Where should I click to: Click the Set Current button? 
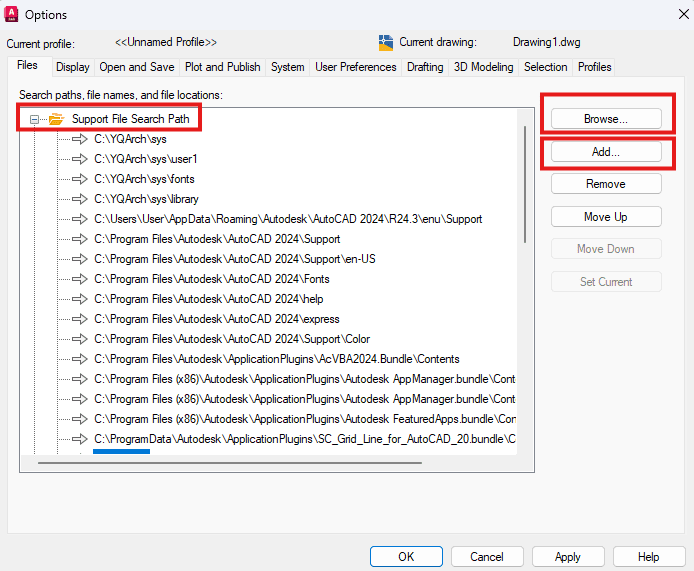[x=606, y=282]
